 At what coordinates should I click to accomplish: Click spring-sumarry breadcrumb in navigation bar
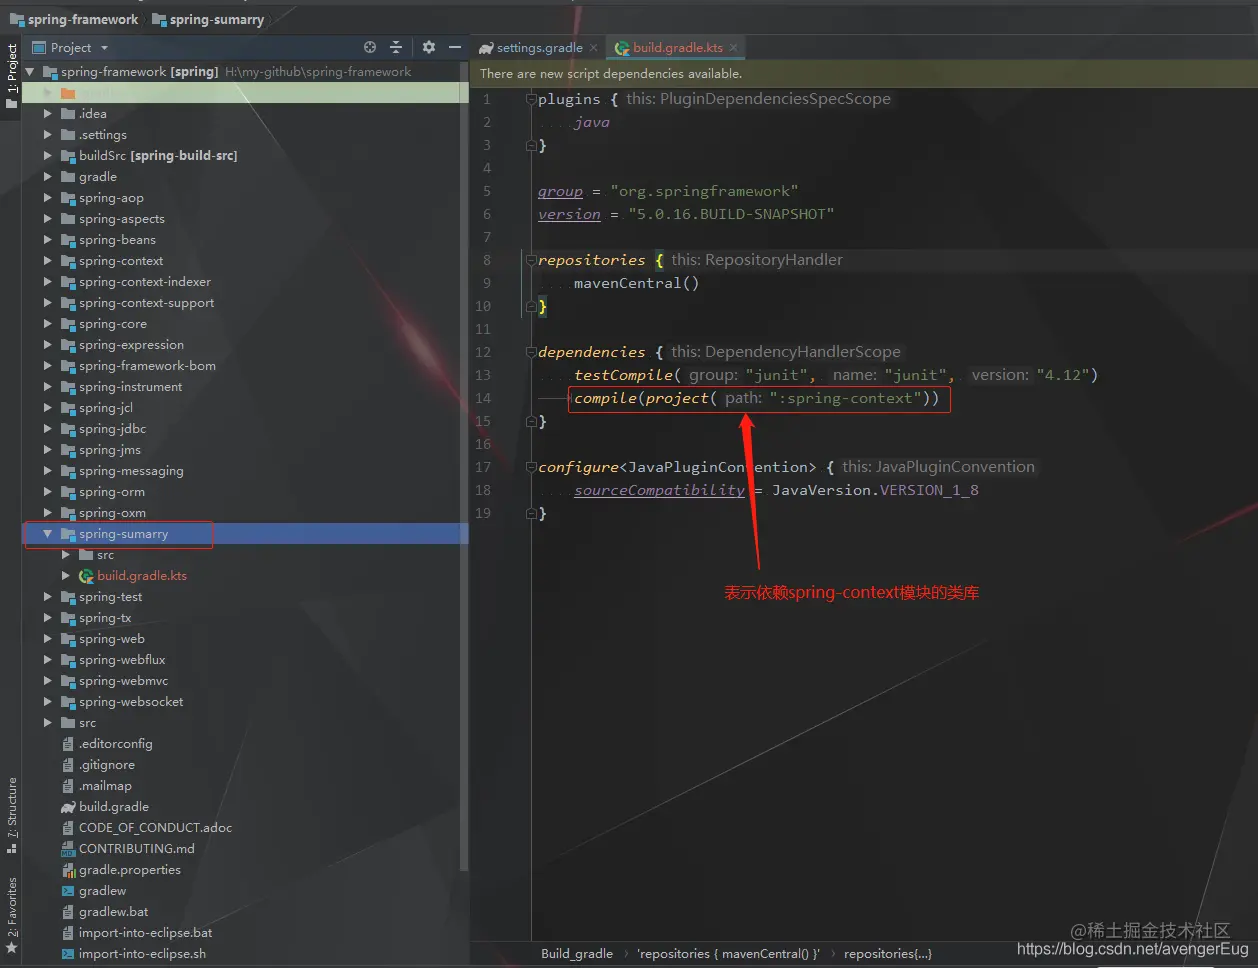pos(208,19)
